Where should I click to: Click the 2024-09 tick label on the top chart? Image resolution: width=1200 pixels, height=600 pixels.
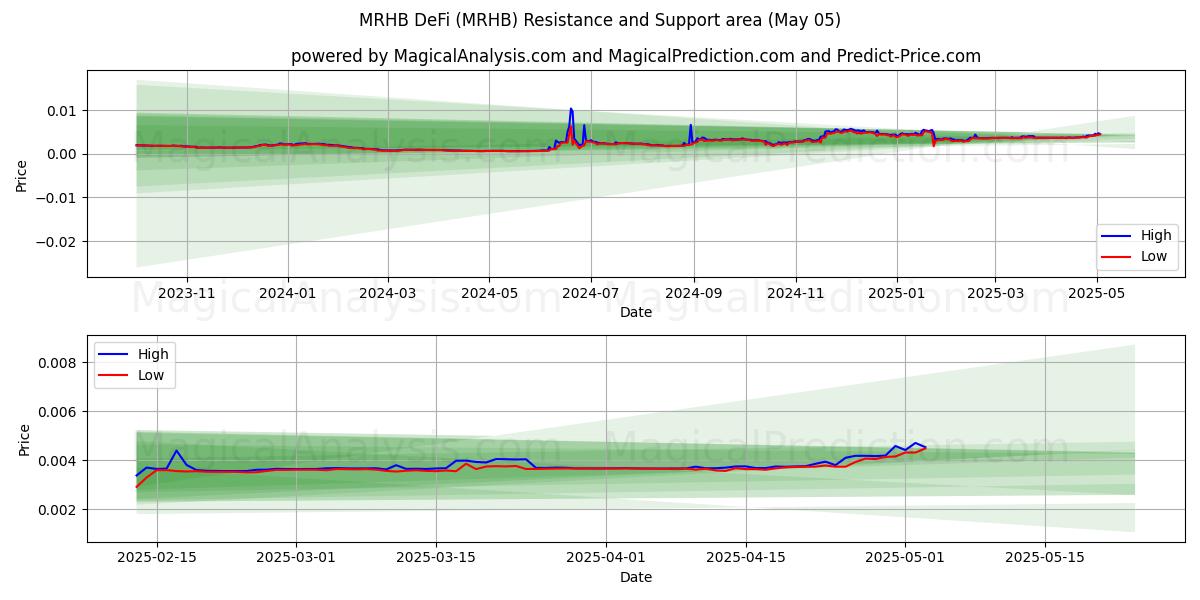693,292
